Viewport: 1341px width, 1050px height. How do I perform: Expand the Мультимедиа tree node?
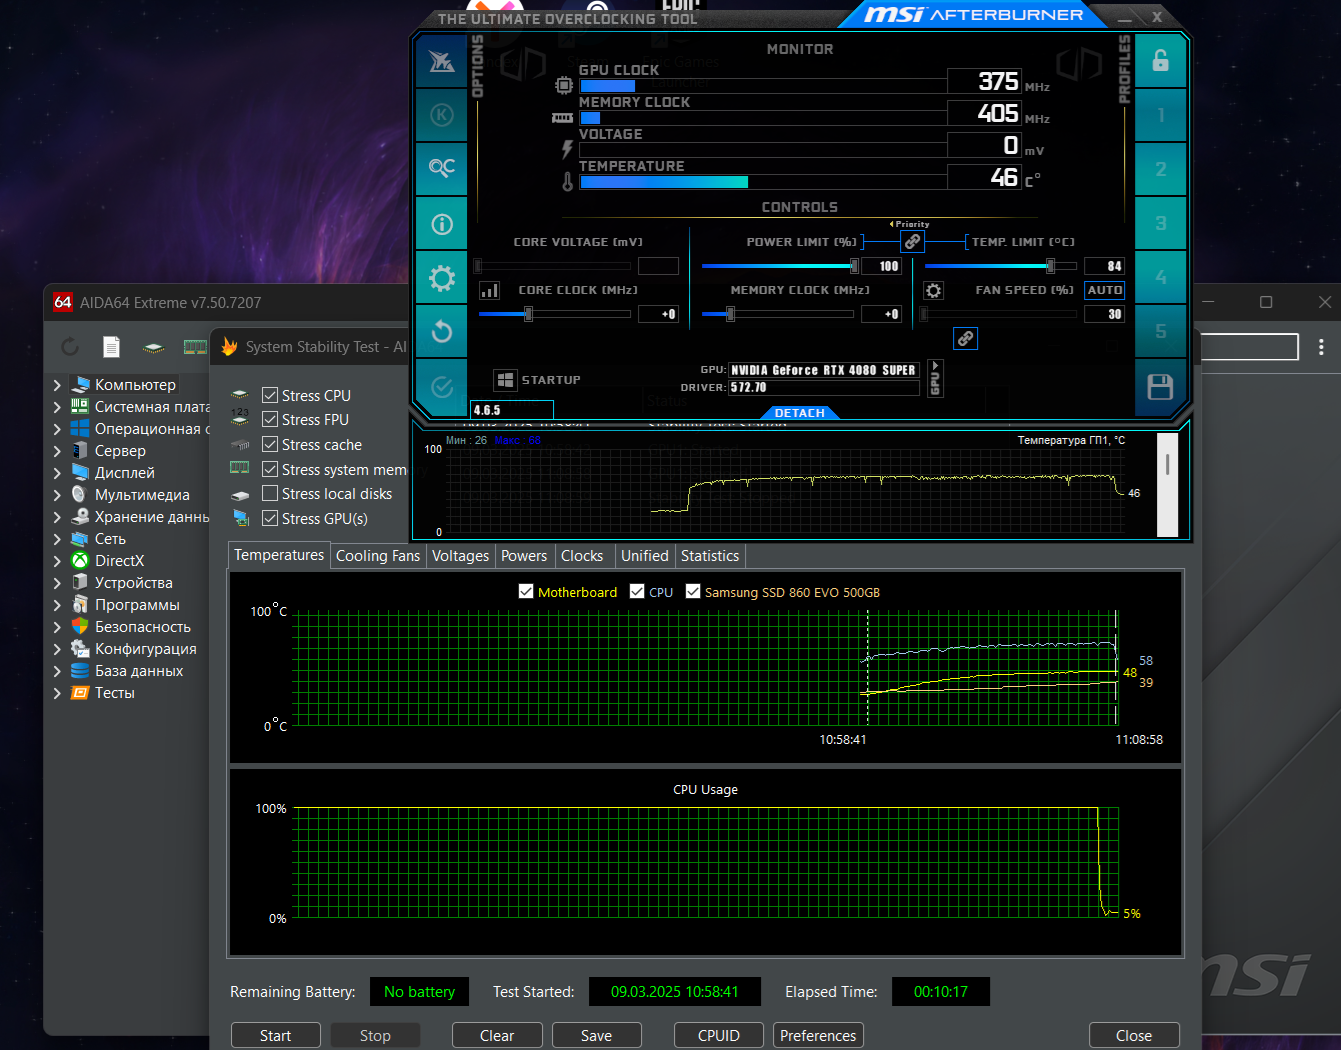tap(57, 495)
